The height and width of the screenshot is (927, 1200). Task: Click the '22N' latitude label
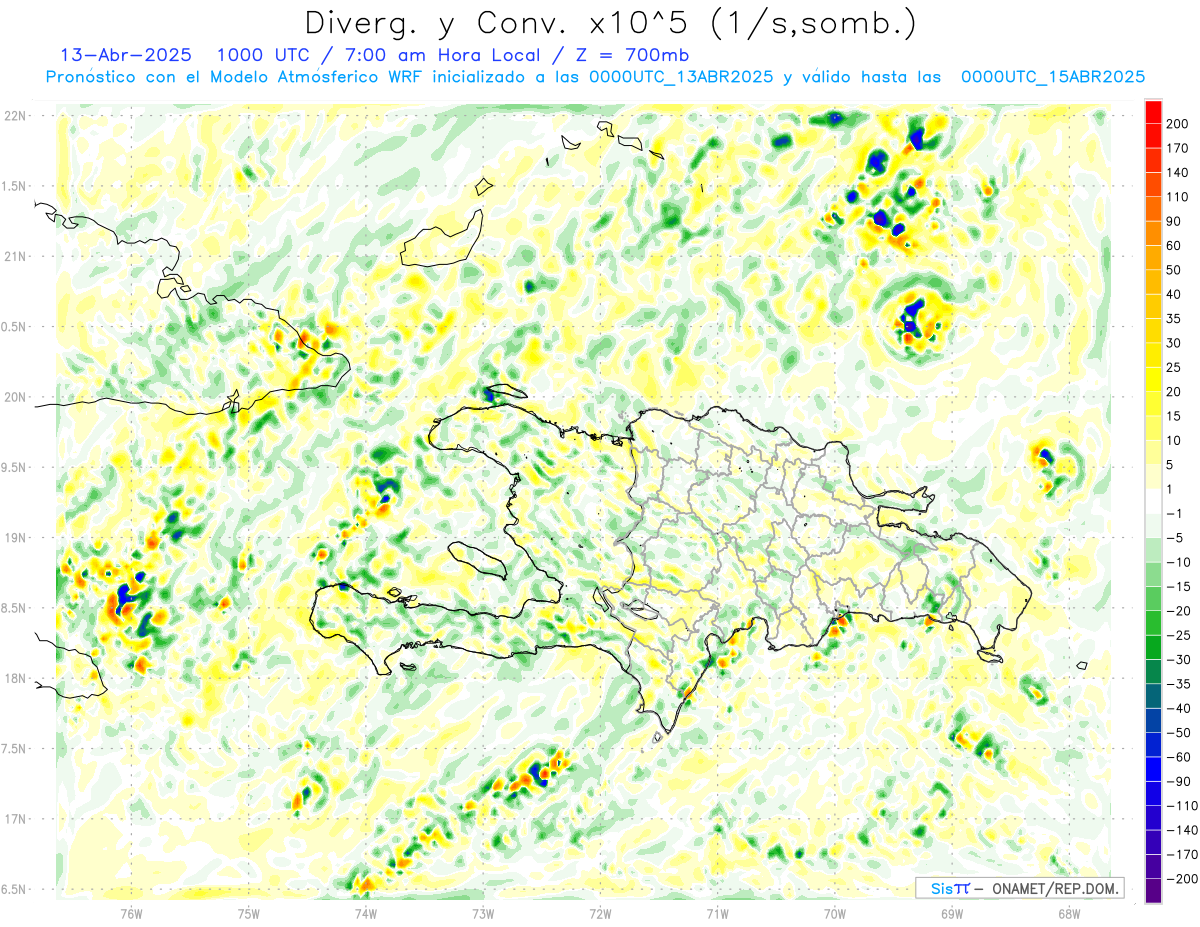click(x=15, y=116)
